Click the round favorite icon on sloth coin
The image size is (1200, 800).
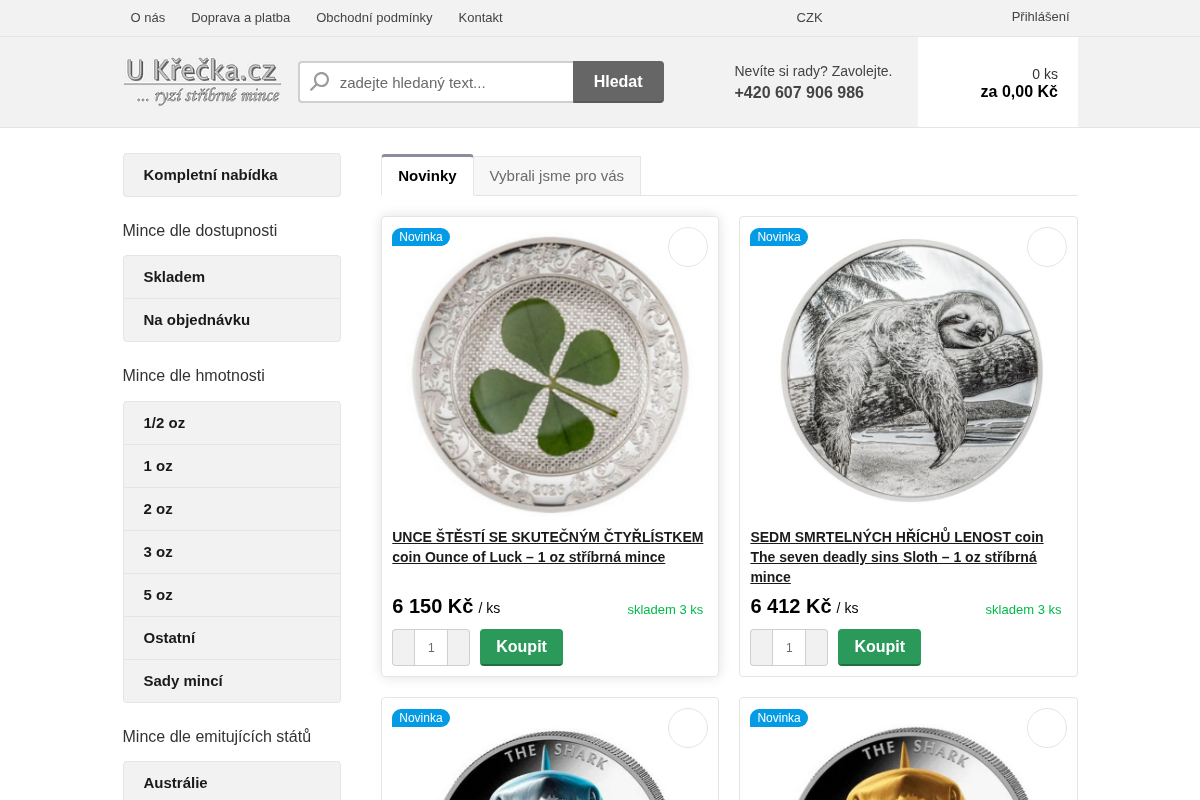[1047, 247]
